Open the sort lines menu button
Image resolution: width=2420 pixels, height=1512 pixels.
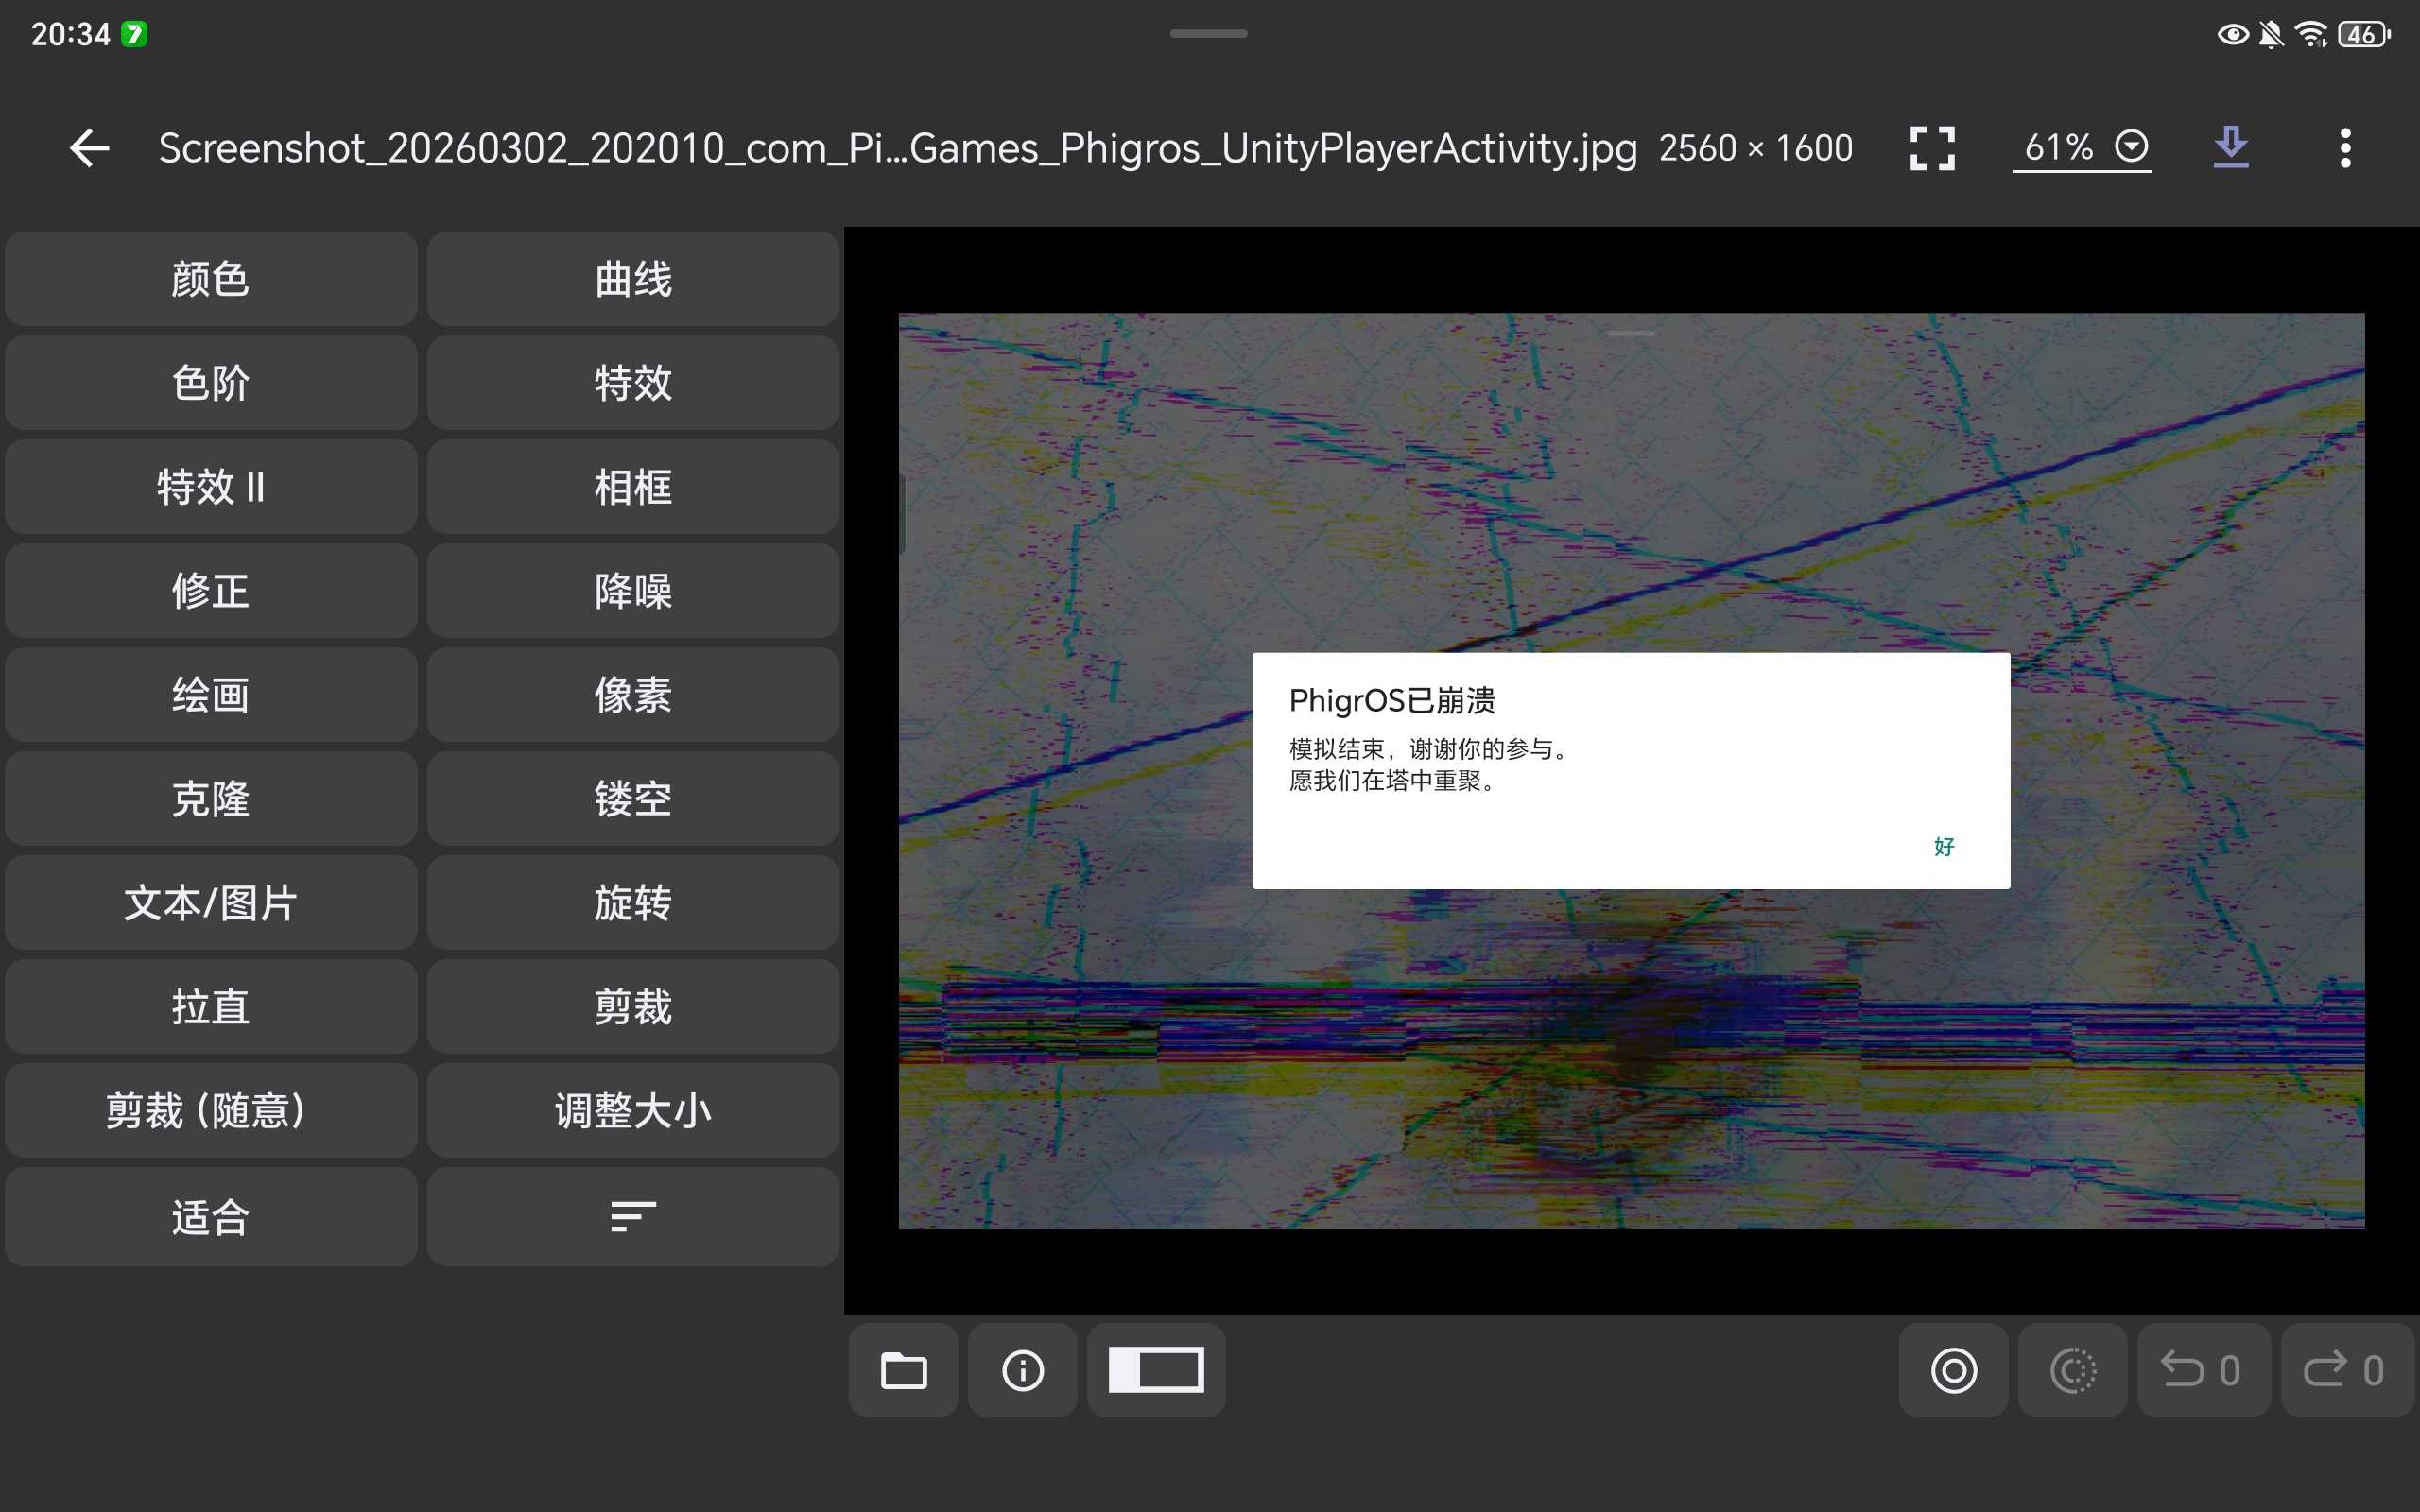tap(633, 1216)
